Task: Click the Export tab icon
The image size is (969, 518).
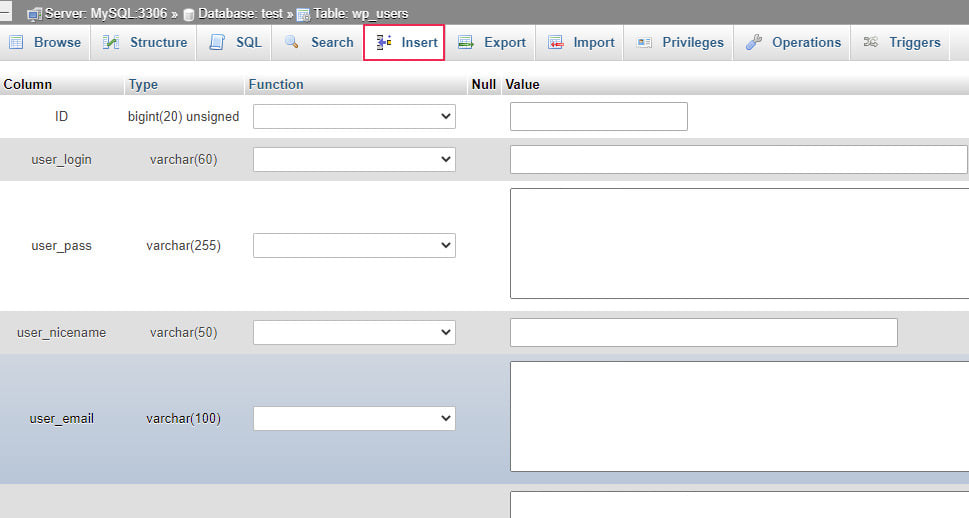Action: [x=465, y=42]
